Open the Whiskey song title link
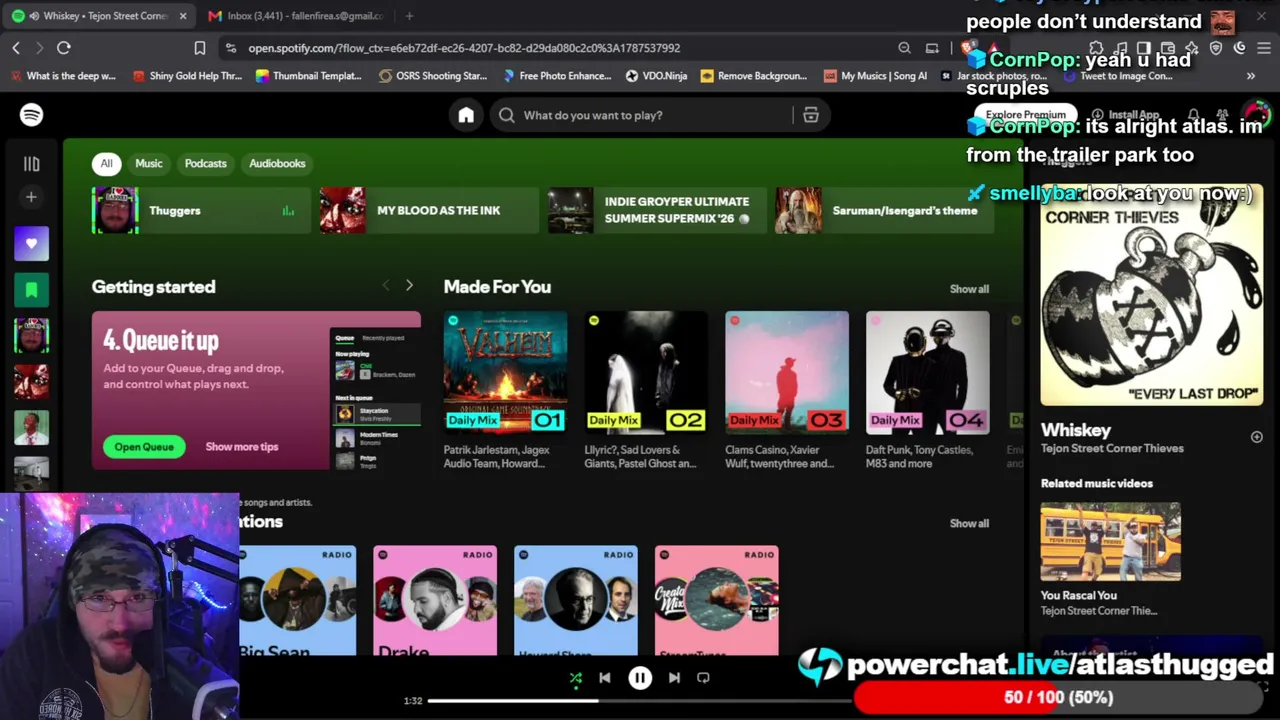1280x720 pixels. click(1076, 430)
